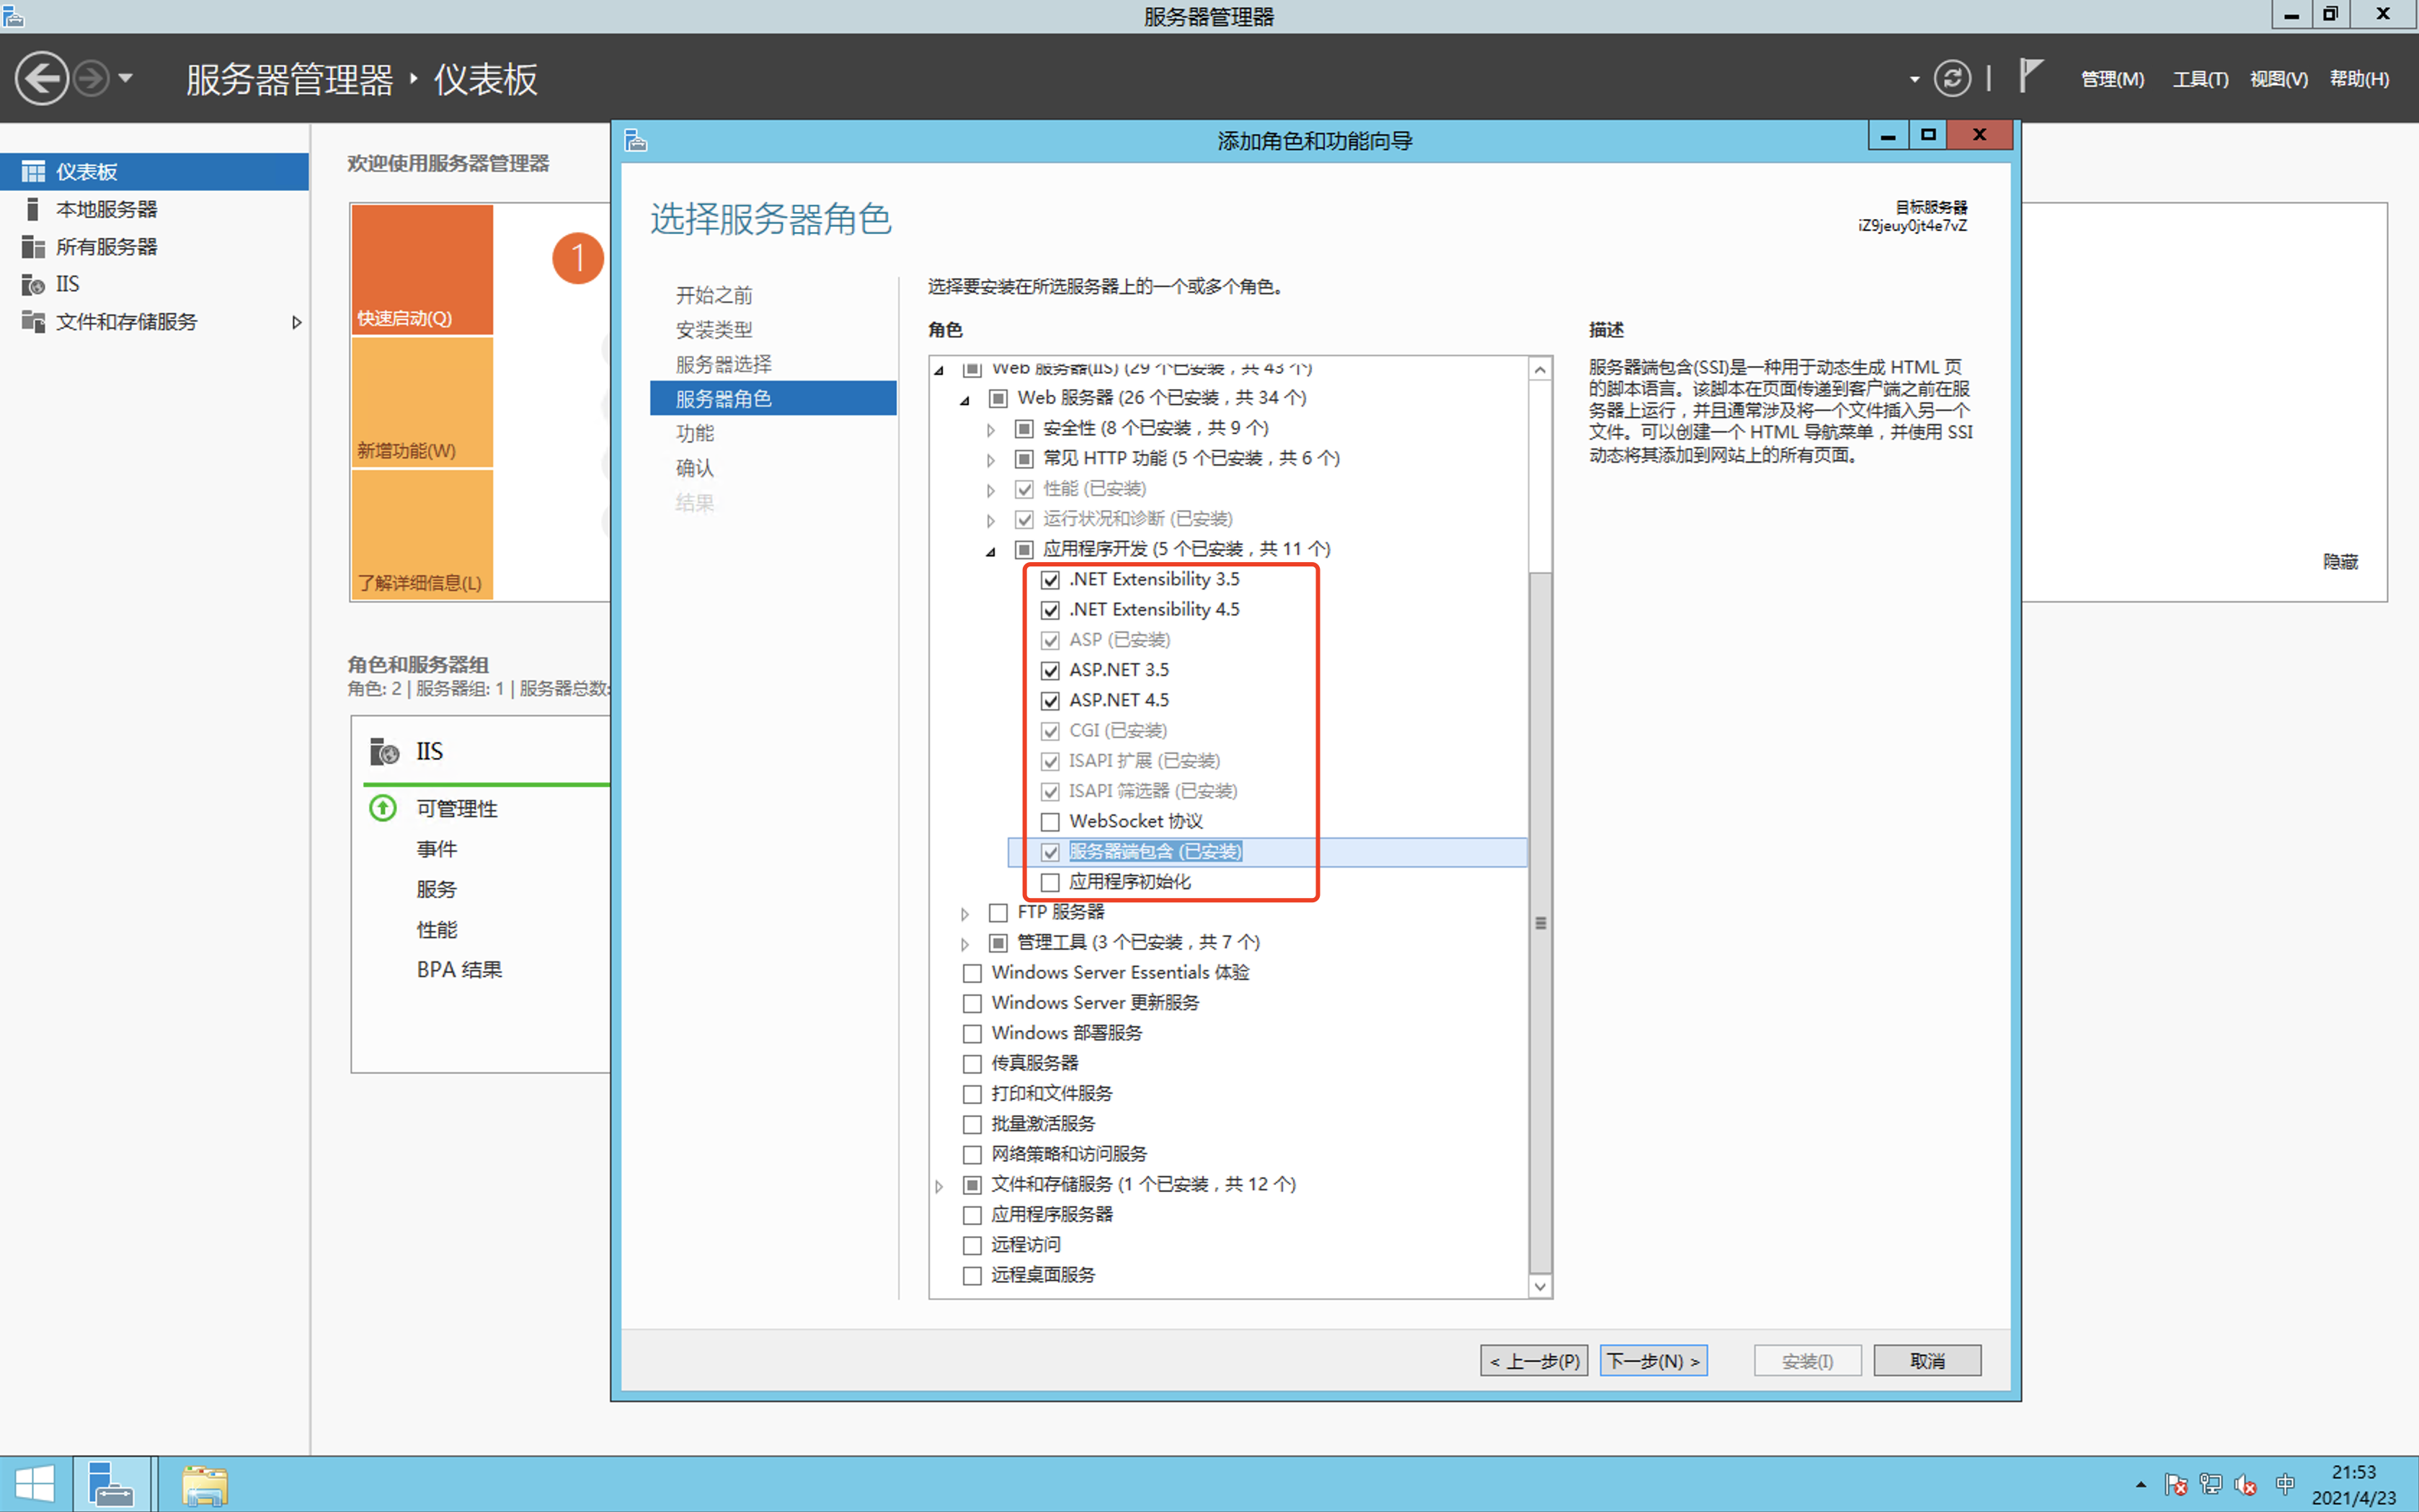Open Windows Start button in taskbar
The height and width of the screenshot is (1512, 2419).
(x=35, y=1484)
